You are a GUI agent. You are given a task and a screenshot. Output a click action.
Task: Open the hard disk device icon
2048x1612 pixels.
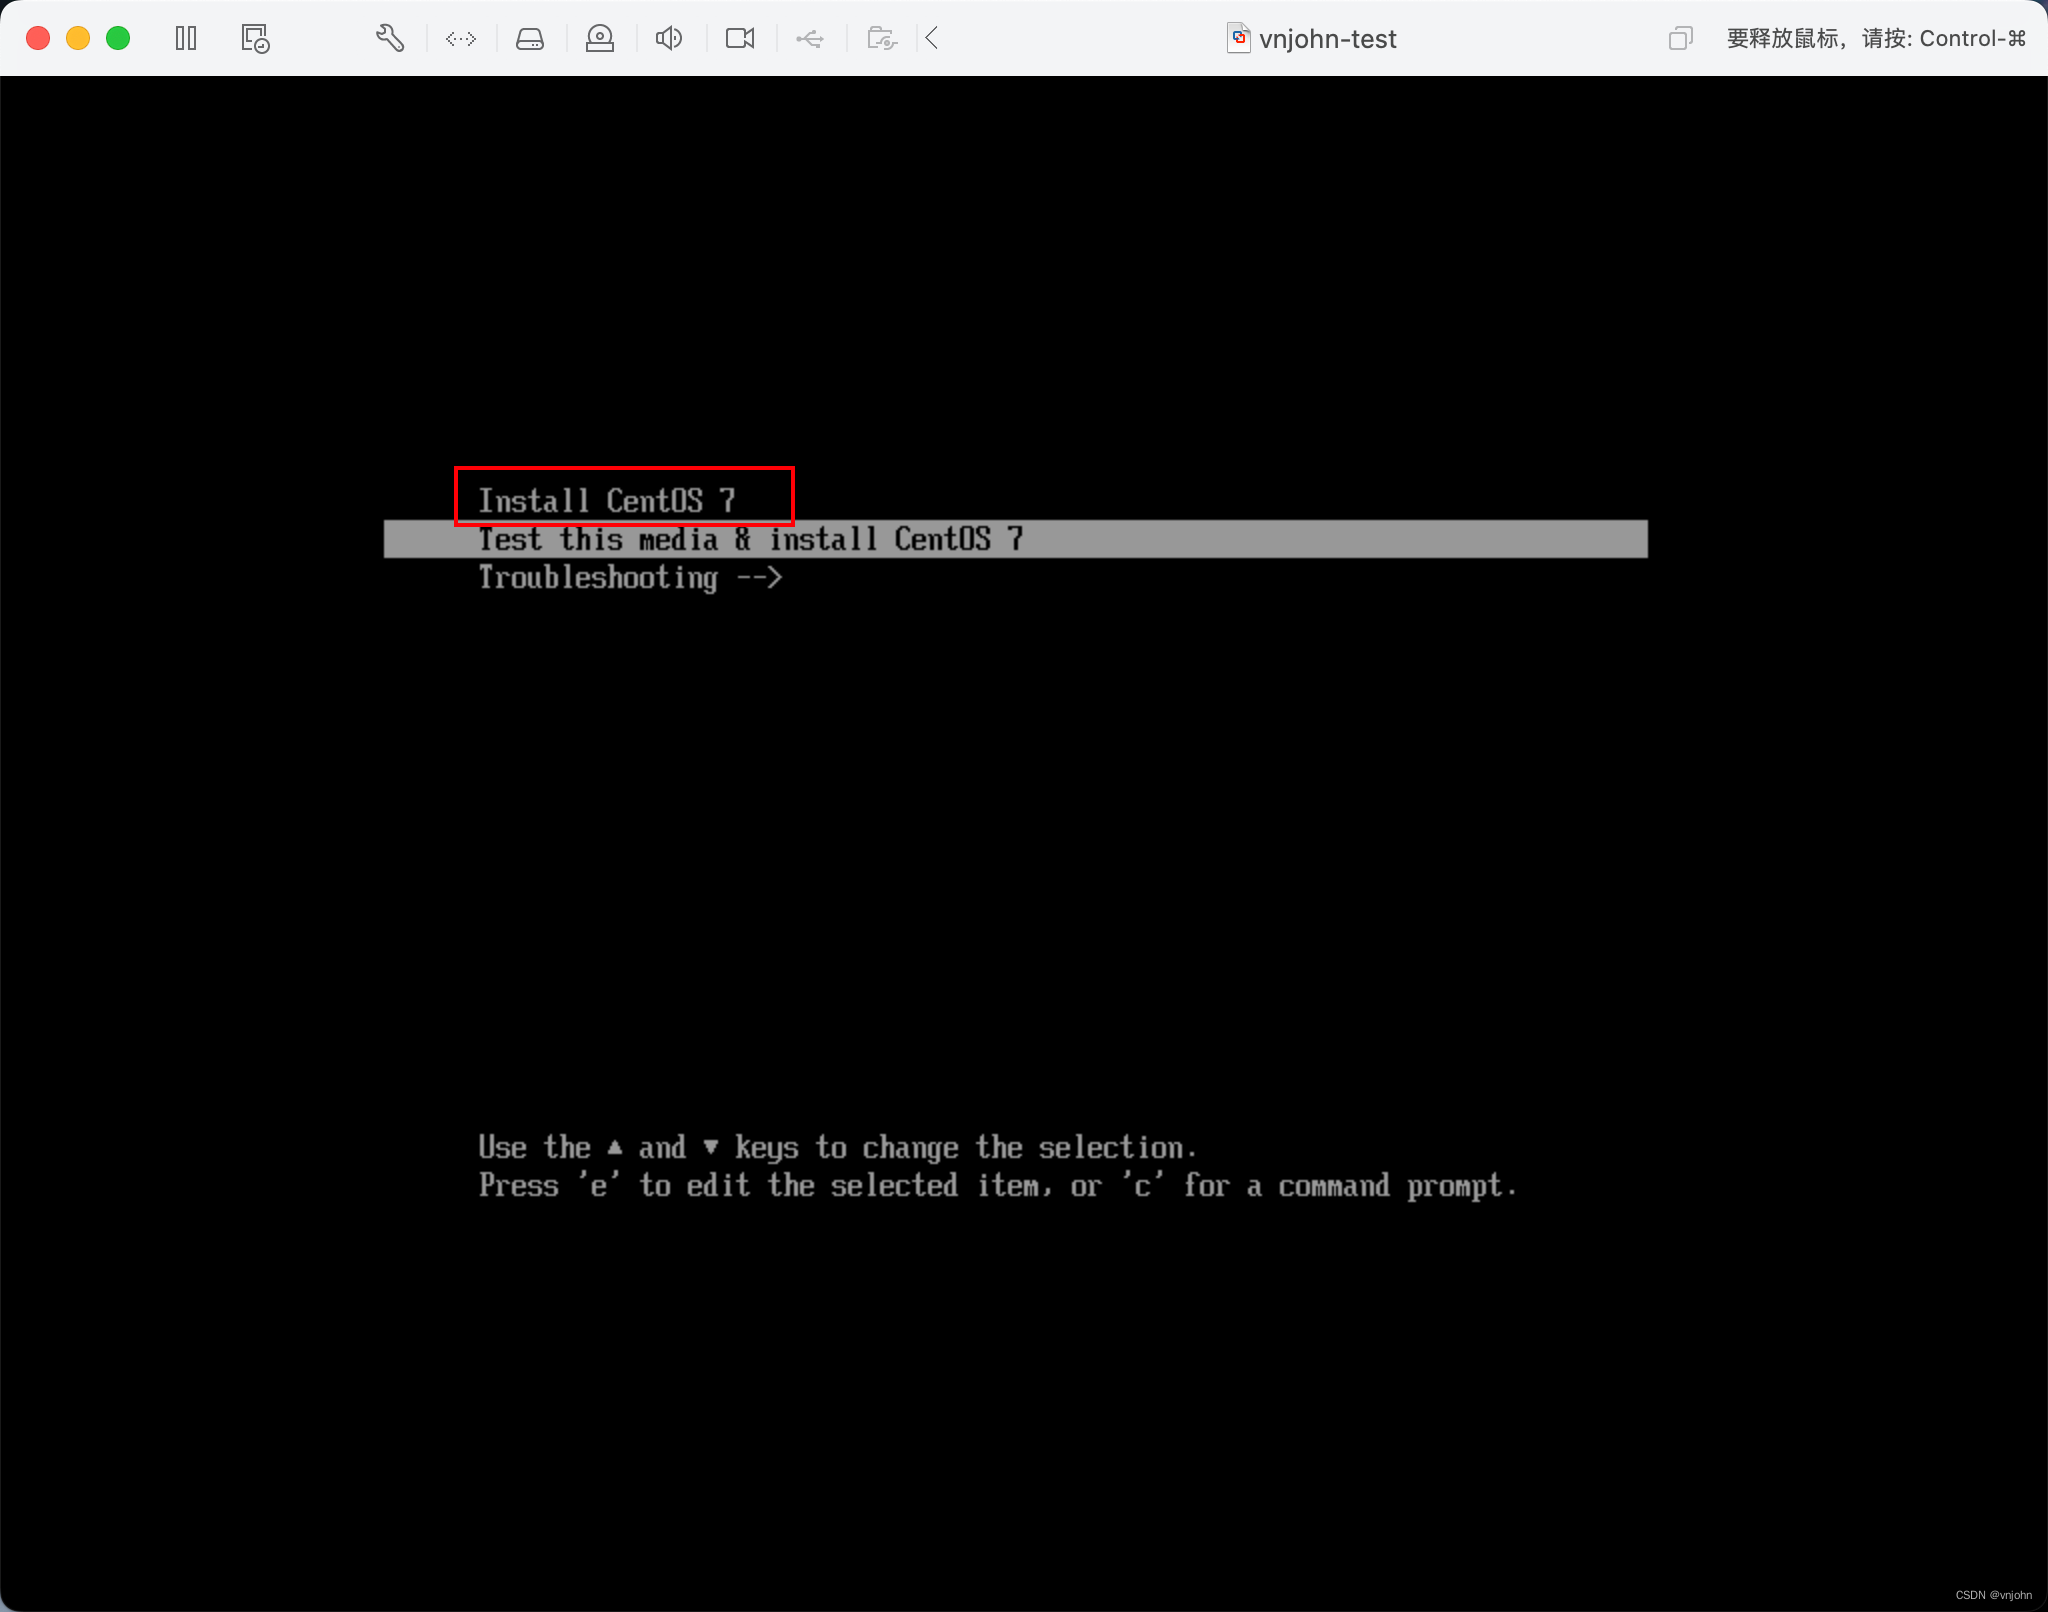(530, 39)
